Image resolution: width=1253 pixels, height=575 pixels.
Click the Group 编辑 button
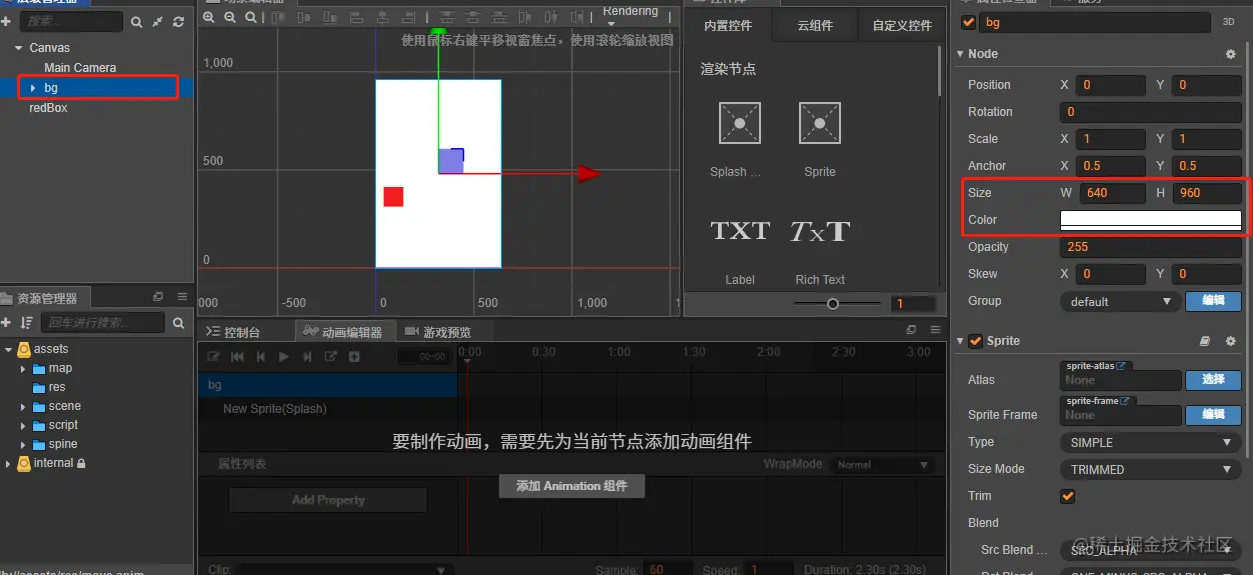1213,301
